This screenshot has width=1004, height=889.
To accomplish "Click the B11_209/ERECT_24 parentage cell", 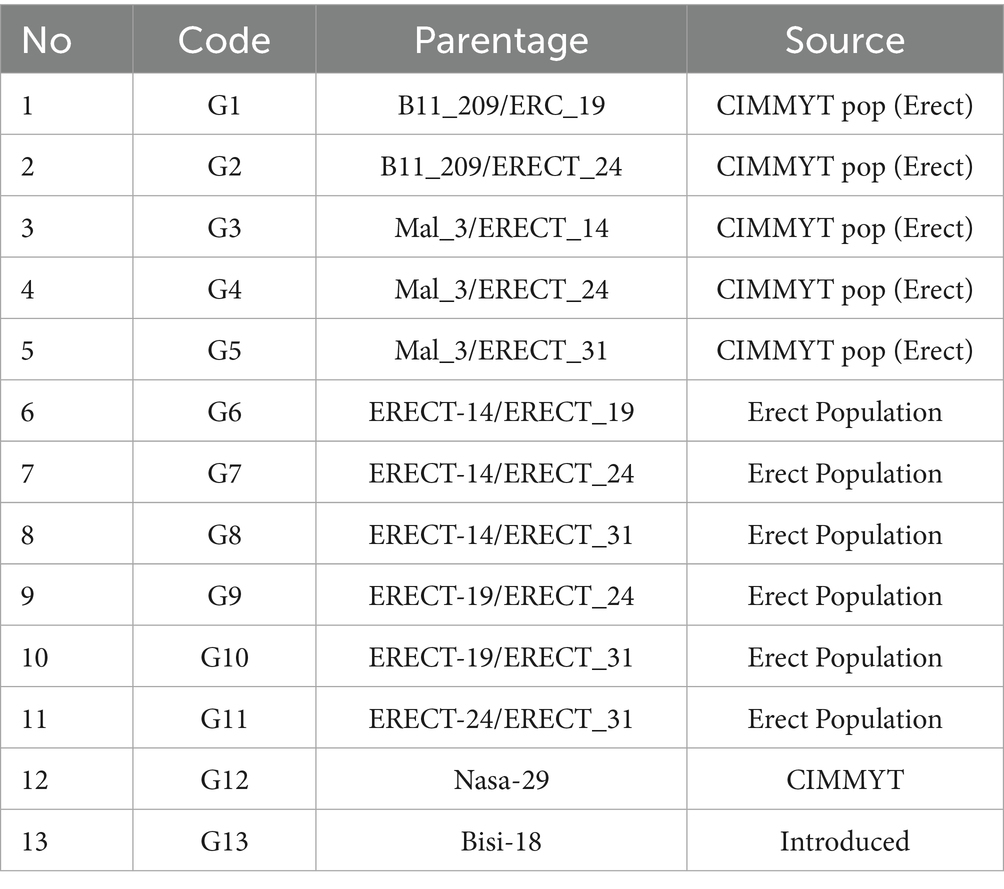I will click(x=501, y=166).
